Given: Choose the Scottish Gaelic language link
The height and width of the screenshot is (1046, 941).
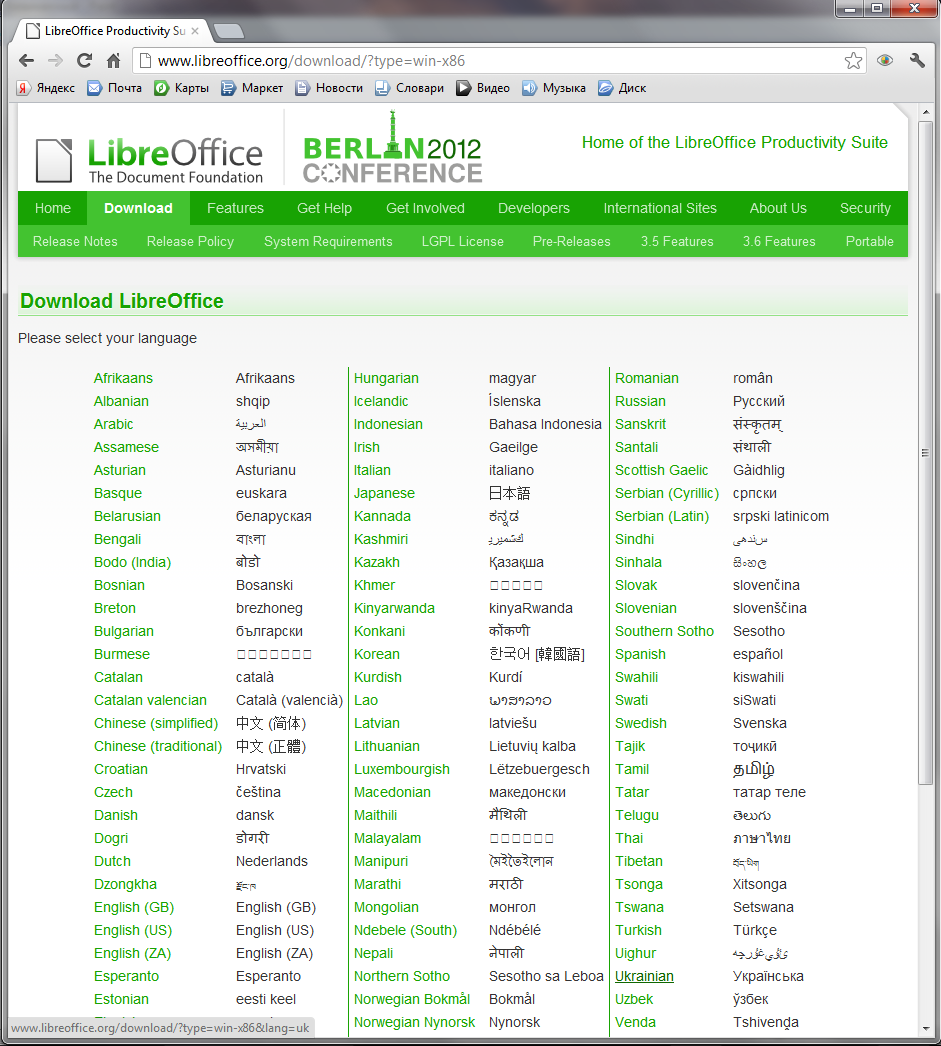Looking at the screenshot, I should (x=662, y=470).
